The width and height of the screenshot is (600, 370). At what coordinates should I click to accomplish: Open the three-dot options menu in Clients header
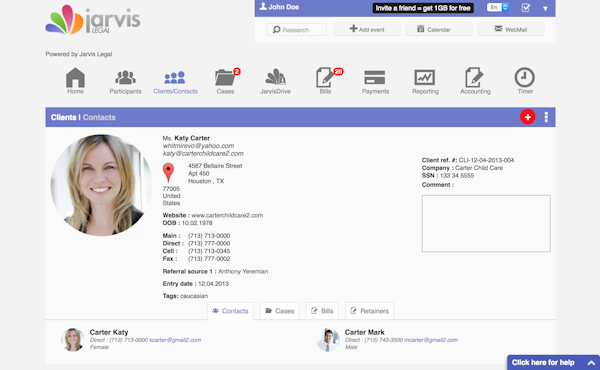[x=546, y=117]
